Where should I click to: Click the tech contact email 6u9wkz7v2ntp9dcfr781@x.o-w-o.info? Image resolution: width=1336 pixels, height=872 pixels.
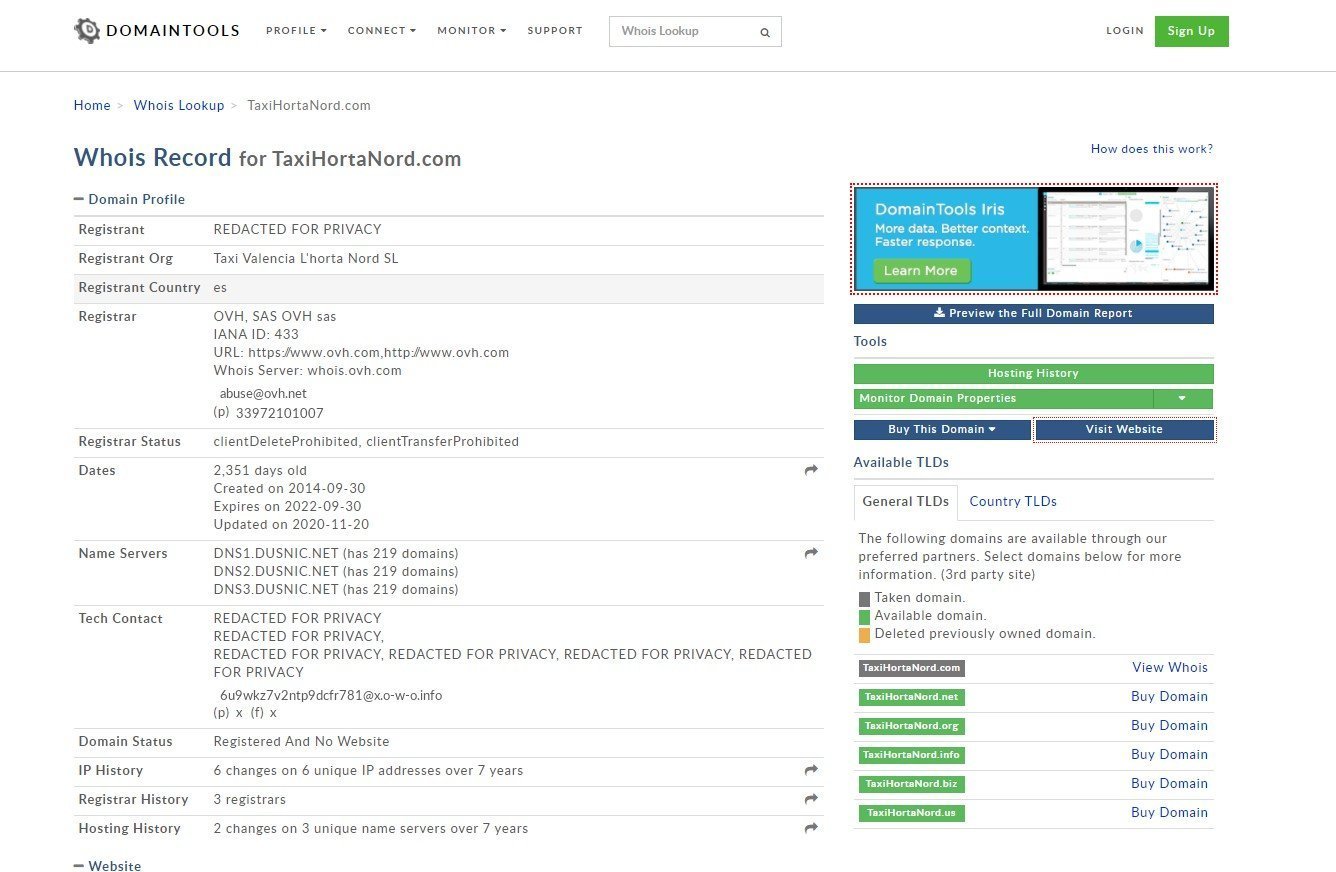pos(331,695)
